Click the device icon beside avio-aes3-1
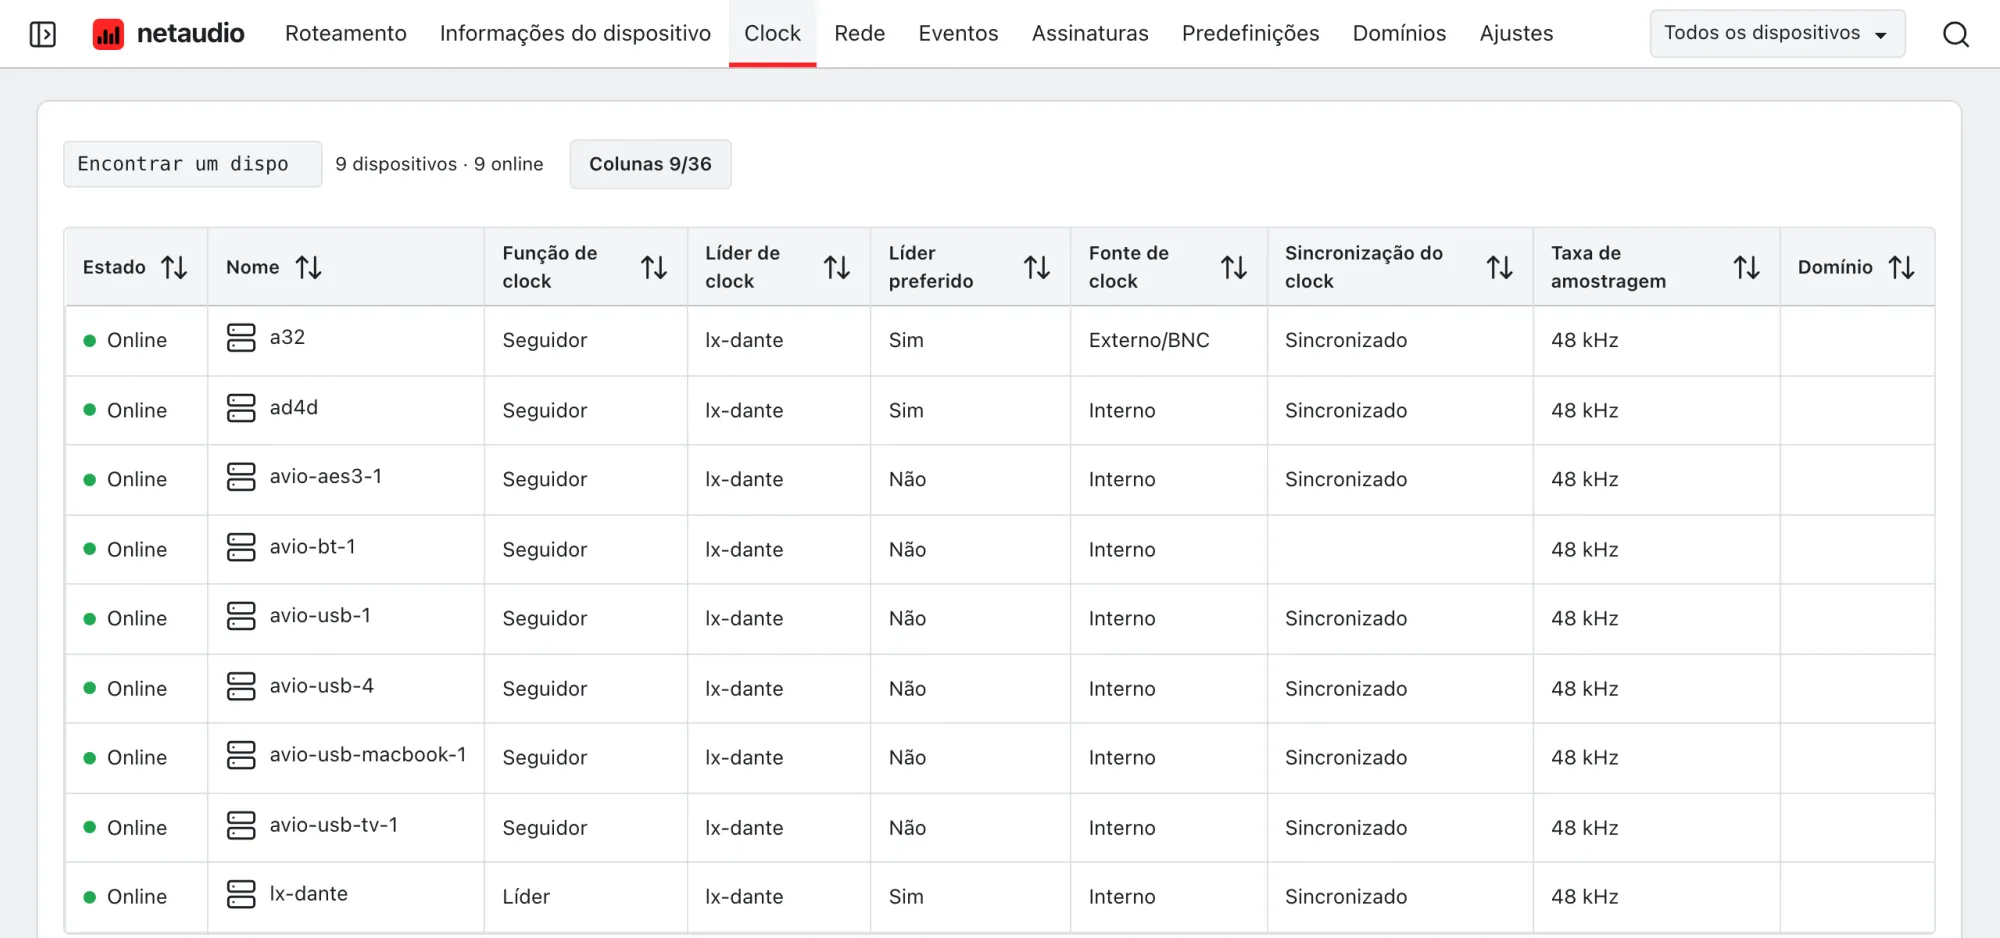The height and width of the screenshot is (938, 2000). [x=241, y=477]
